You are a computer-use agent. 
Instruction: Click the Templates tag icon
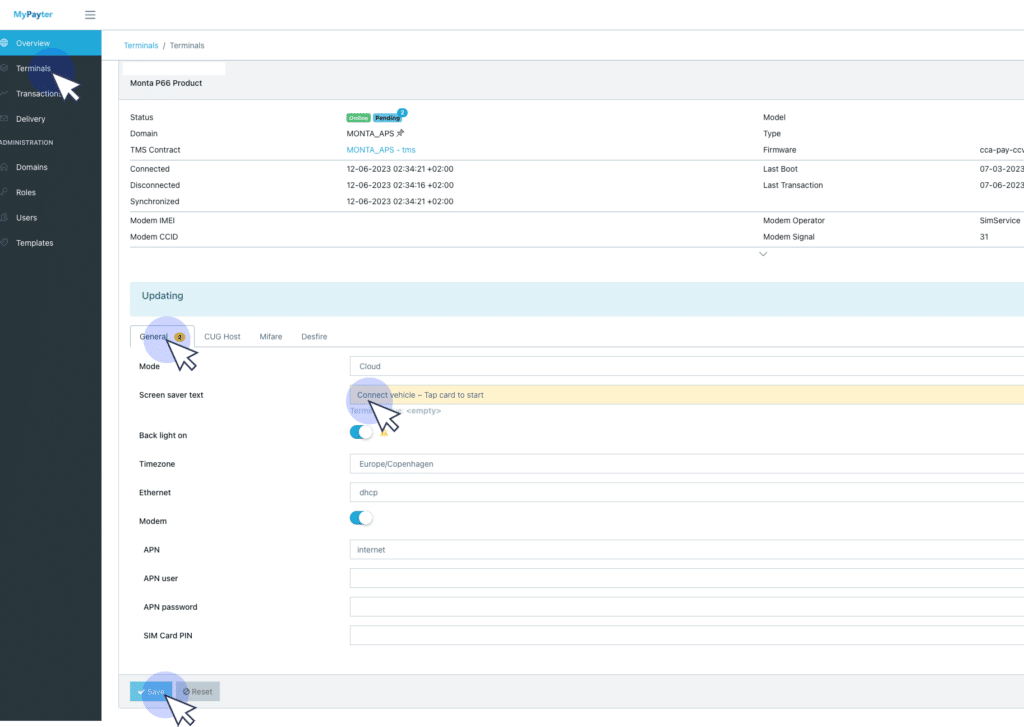pos(4,242)
